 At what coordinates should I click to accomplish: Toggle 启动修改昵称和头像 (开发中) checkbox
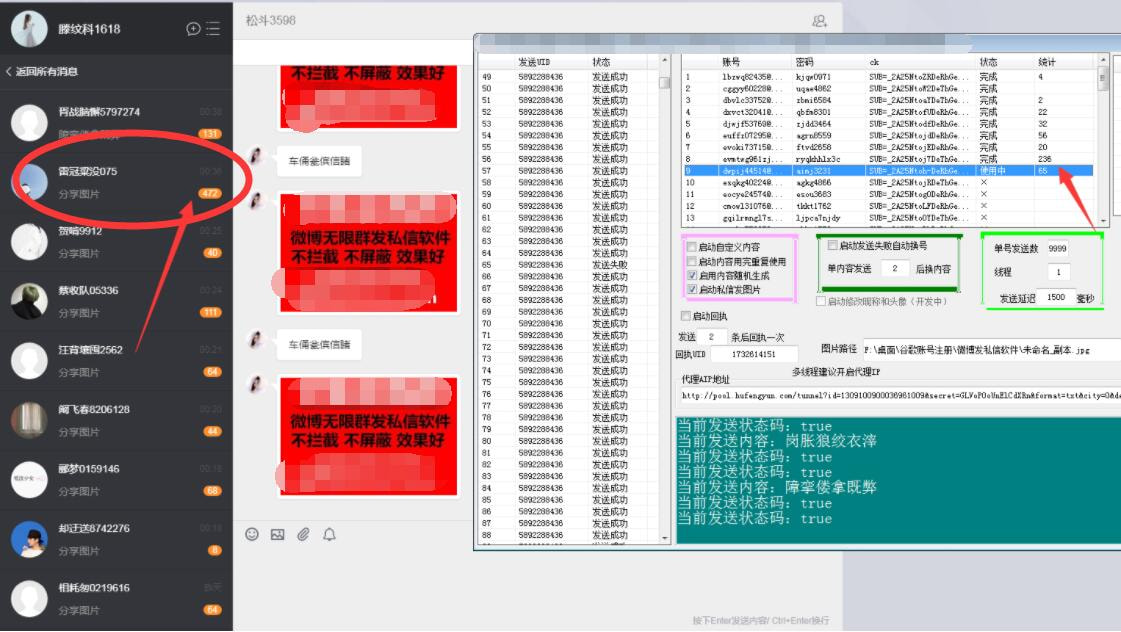pos(821,301)
